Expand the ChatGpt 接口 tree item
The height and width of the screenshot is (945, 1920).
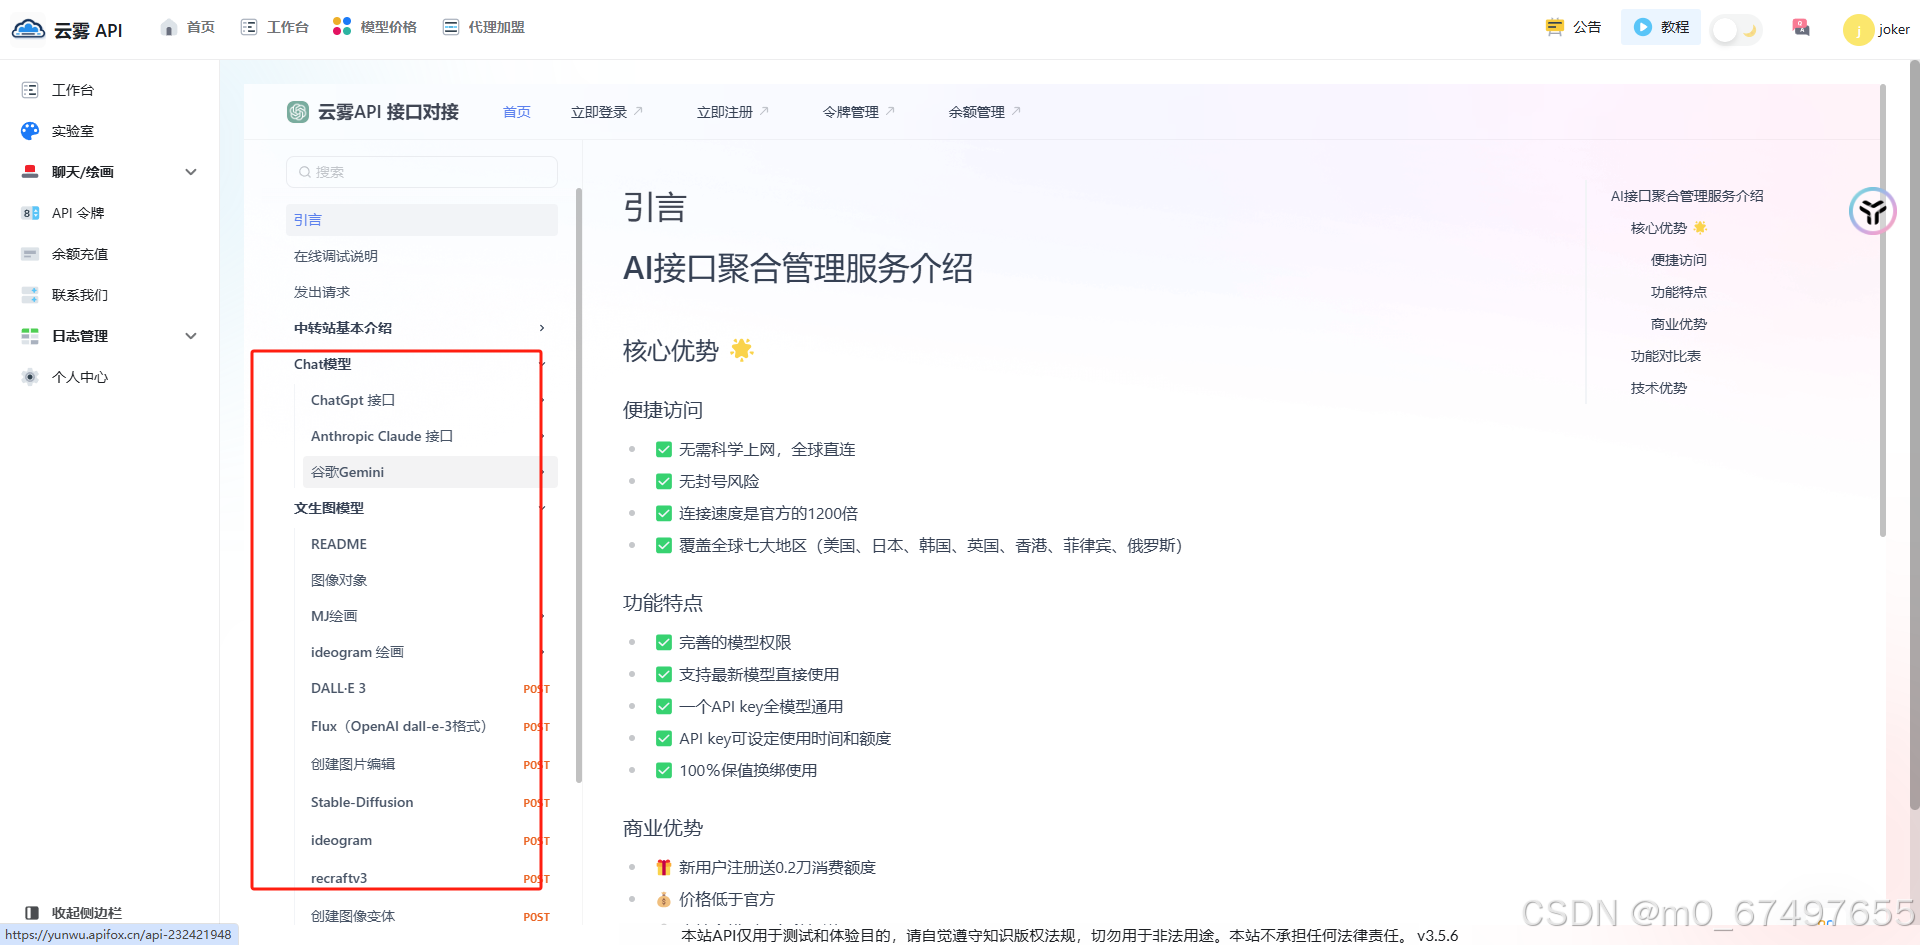click(x=542, y=400)
